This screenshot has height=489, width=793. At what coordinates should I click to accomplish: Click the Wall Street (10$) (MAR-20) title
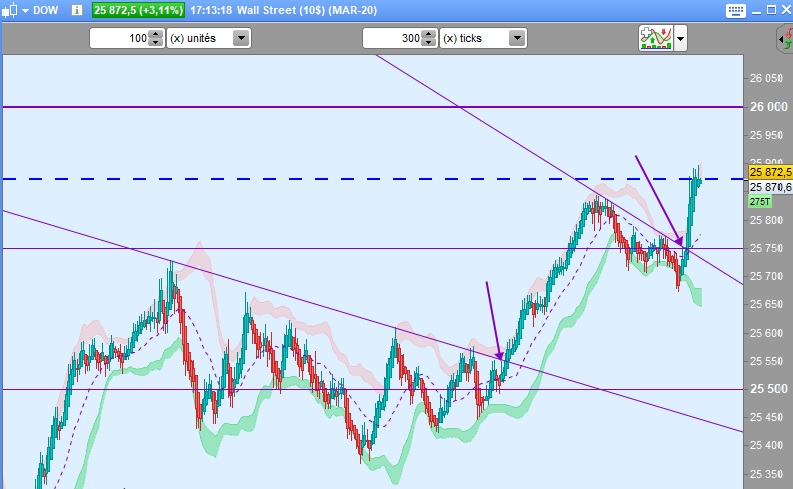(306, 10)
